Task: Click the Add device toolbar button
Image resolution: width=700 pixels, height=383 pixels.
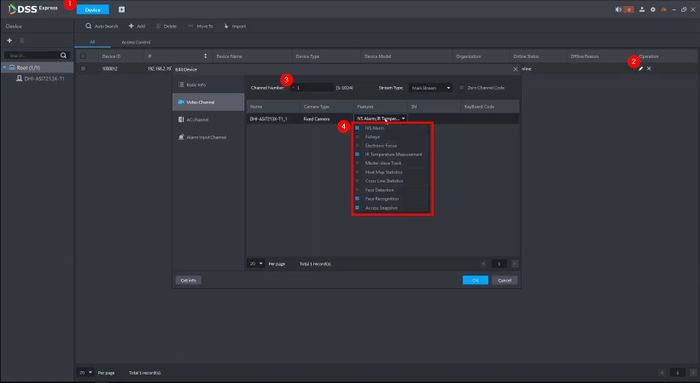Action: click(x=137, y=26)
